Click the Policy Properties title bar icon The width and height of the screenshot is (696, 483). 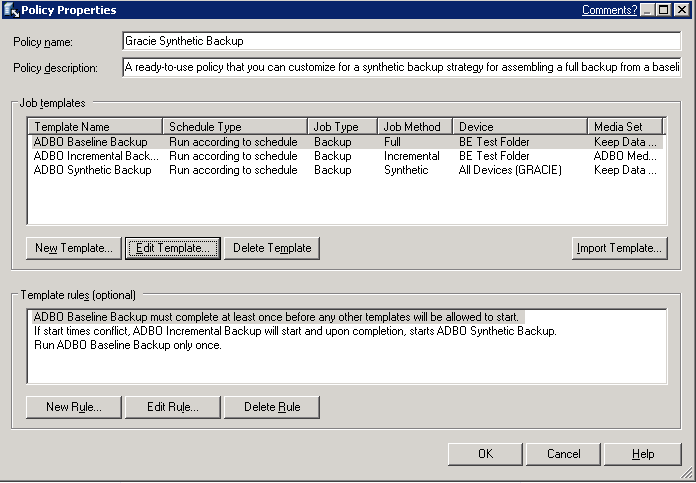click(x=11, y=10)
